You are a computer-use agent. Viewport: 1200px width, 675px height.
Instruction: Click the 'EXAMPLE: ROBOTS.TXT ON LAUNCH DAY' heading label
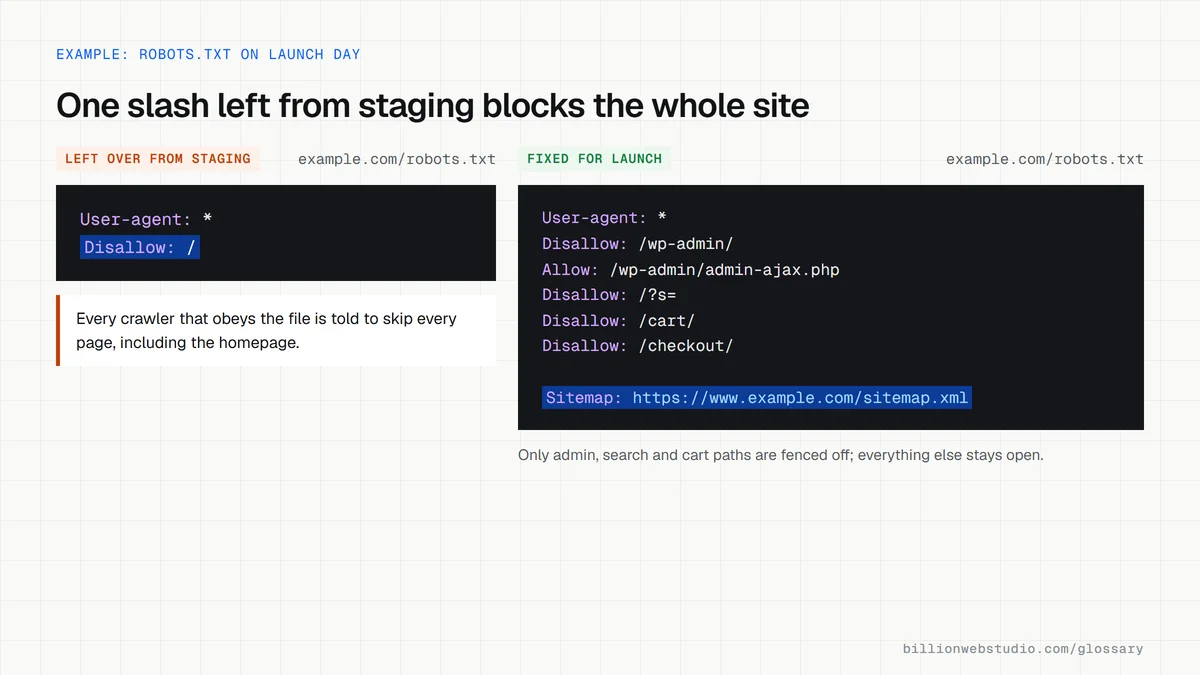click(x=208, y=54)
